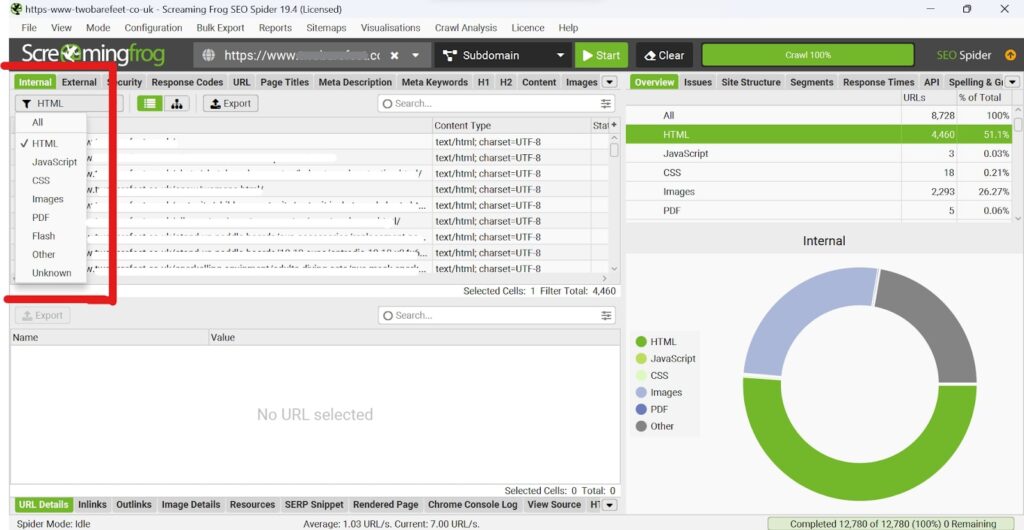Open the Subdomain crawl scope dropdown
This screenshot has height=530, width=1024.
[503, 55]
